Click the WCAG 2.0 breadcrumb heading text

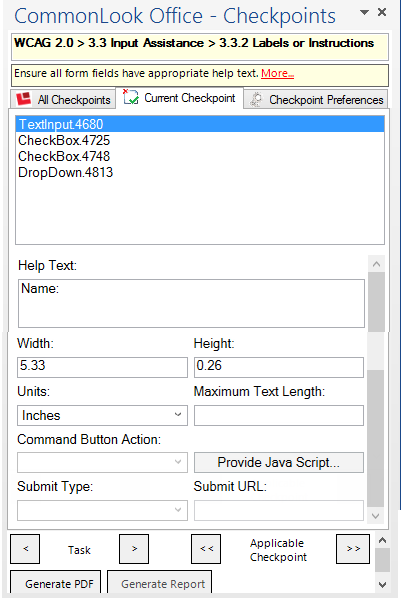click(x=194, y=43)
